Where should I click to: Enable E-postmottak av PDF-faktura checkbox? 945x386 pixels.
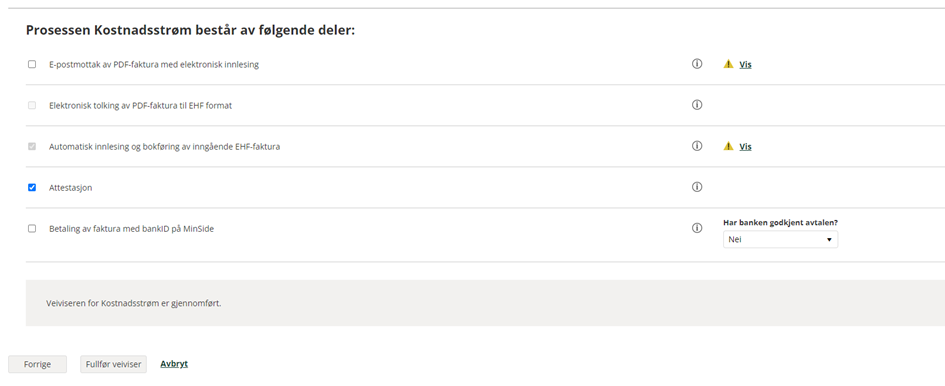click(32, 64)
